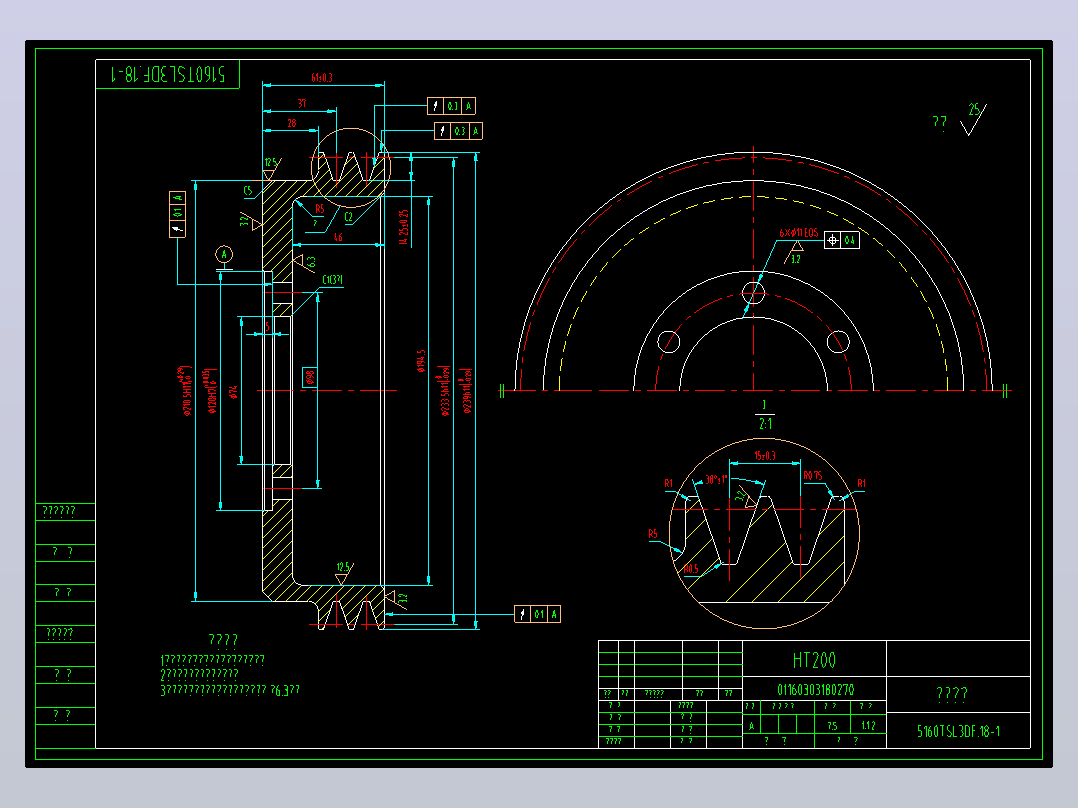The width and height of the screenshot is (1078, 808).
Task: Select the R0.5 radius label
Action: click(690, 569)
